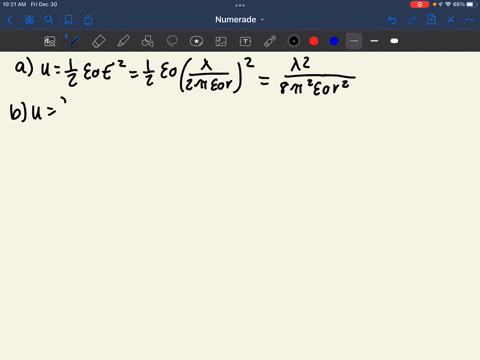Select the Shapes tool
480x360 pixels.
148,41
